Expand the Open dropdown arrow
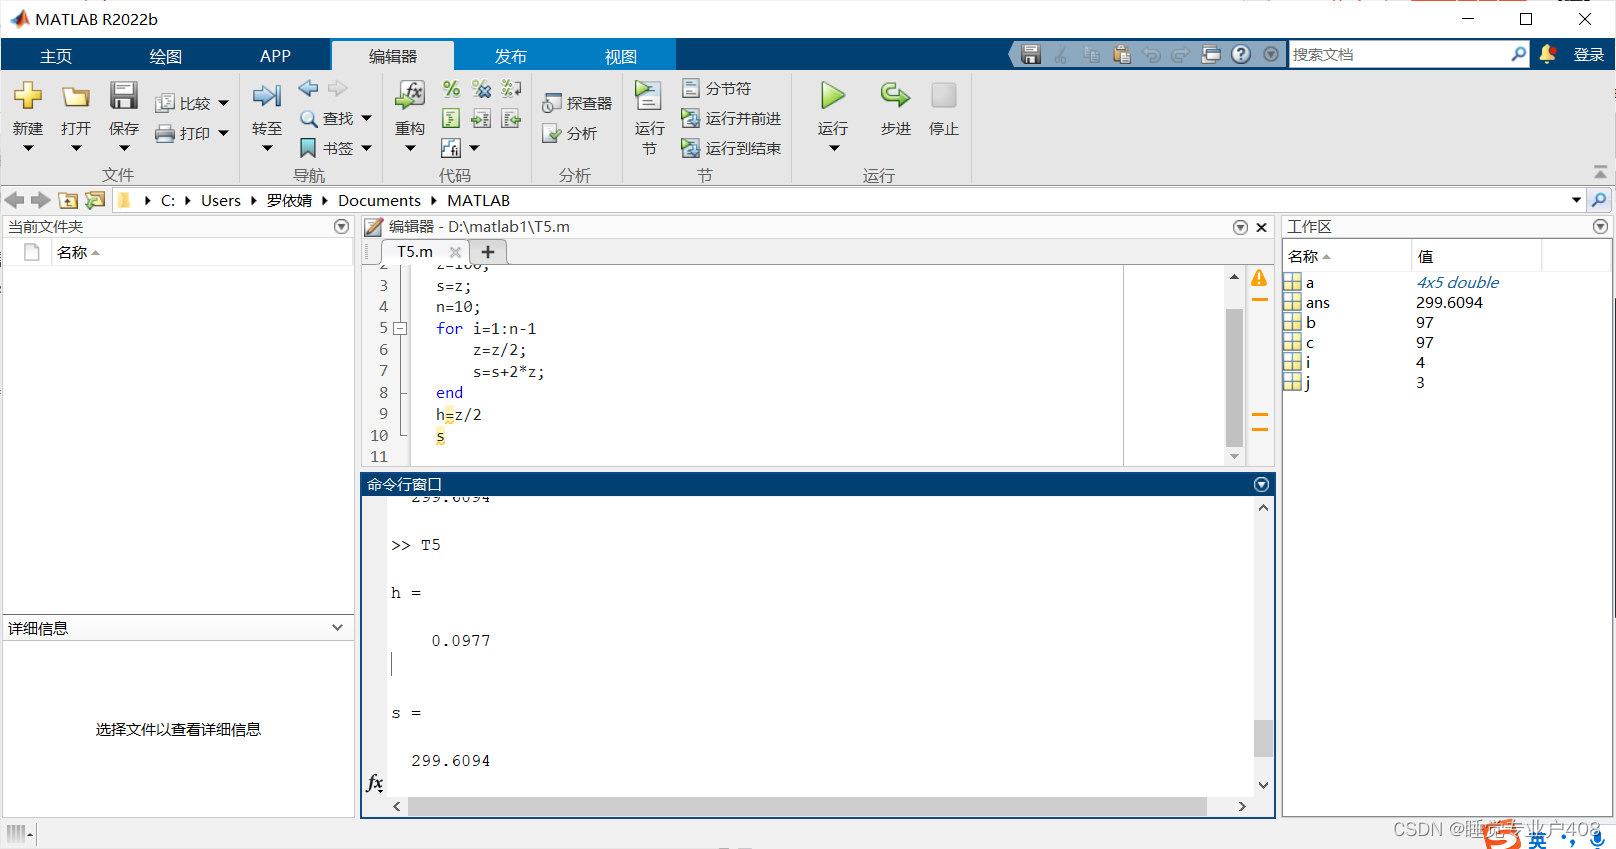This screenshot has width=1616, height=849. [76, 148]
